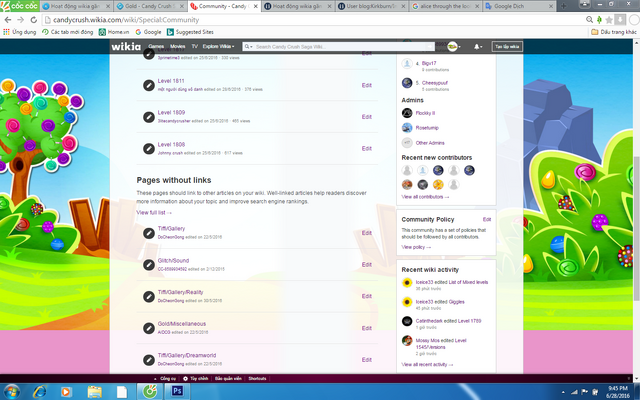Open the Windows Start button
The width and height of the screenshot is (640, 400).
(x=11, y=391)
